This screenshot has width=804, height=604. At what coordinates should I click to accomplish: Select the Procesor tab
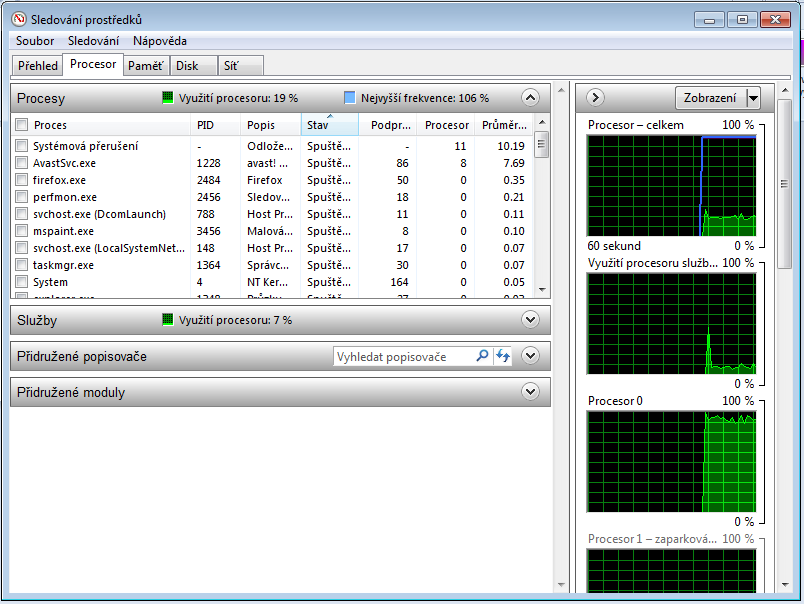[x=93, y=64]
